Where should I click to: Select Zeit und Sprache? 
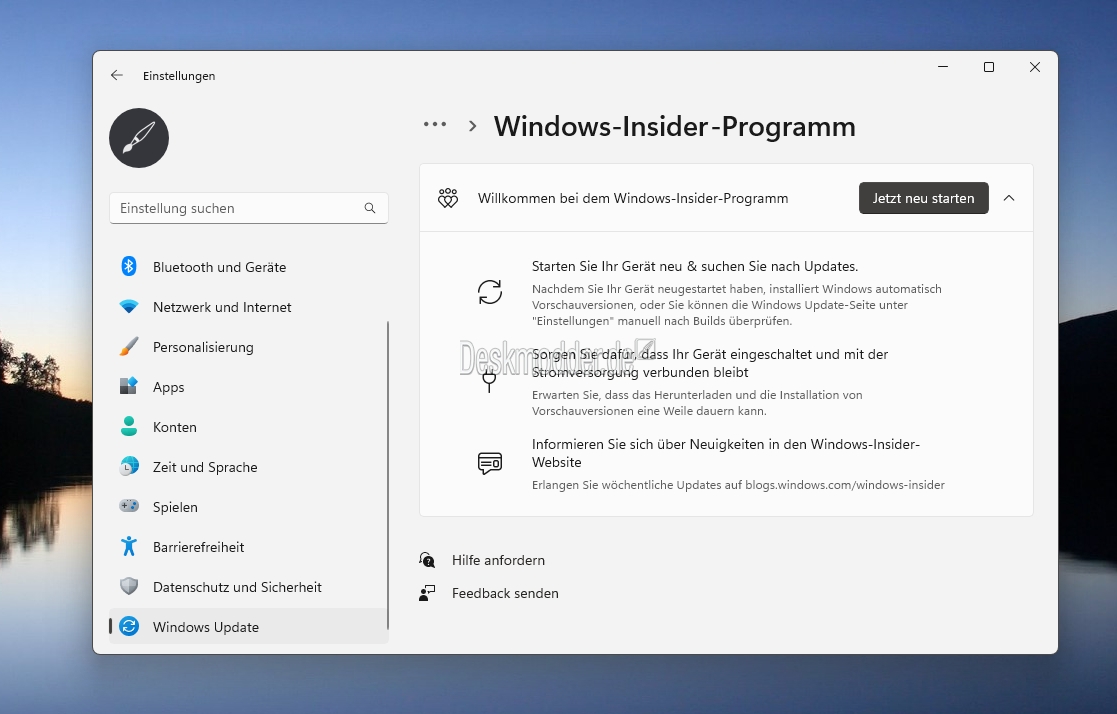pyautogui.click(x=249, y=466)
